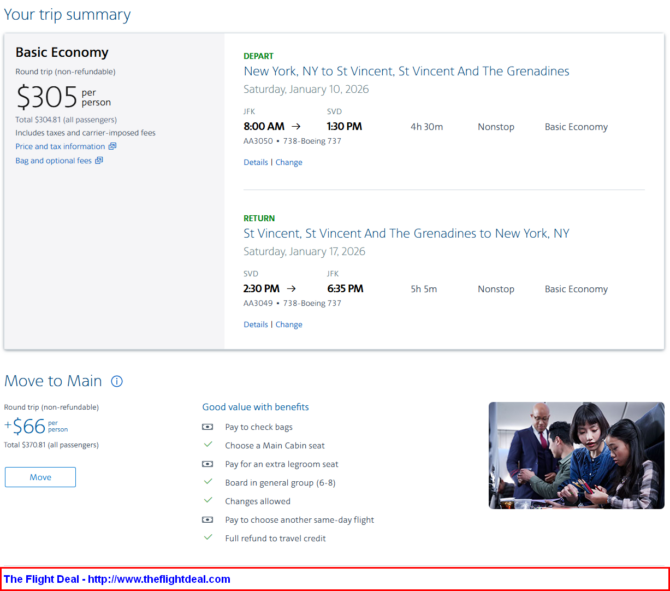Click 'New York, NY to St Vincent' heading
Screen dimensions: 670x591
[406, 71]
